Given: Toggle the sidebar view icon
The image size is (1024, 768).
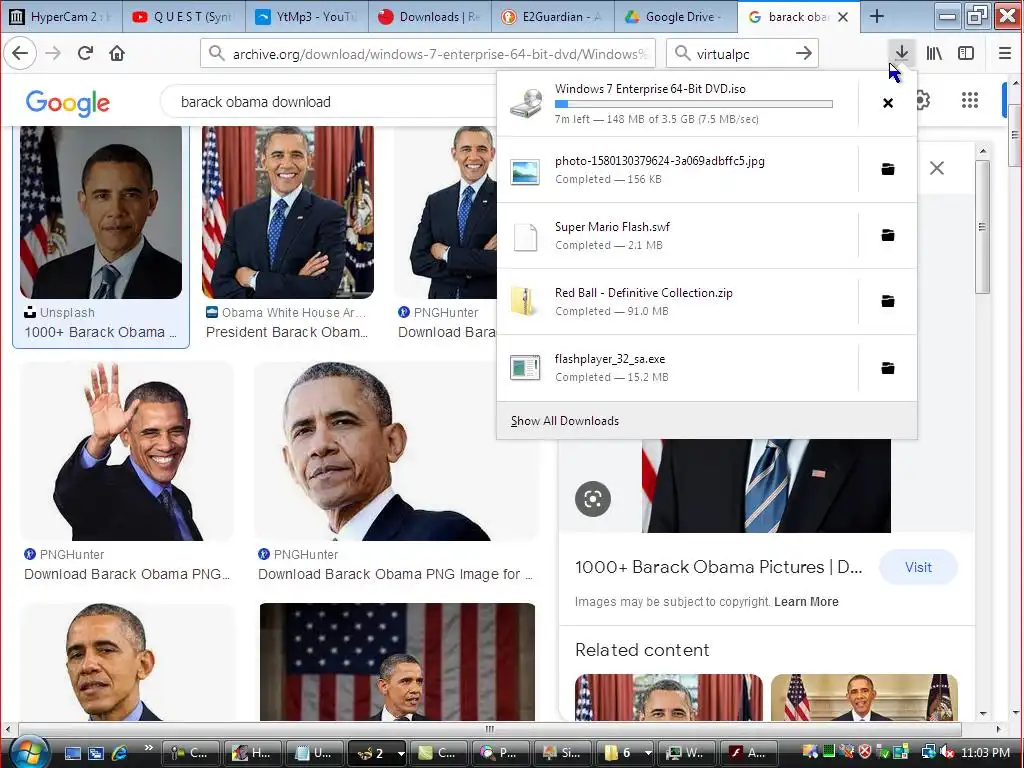Looking at the screenshot, I should 966,53.
